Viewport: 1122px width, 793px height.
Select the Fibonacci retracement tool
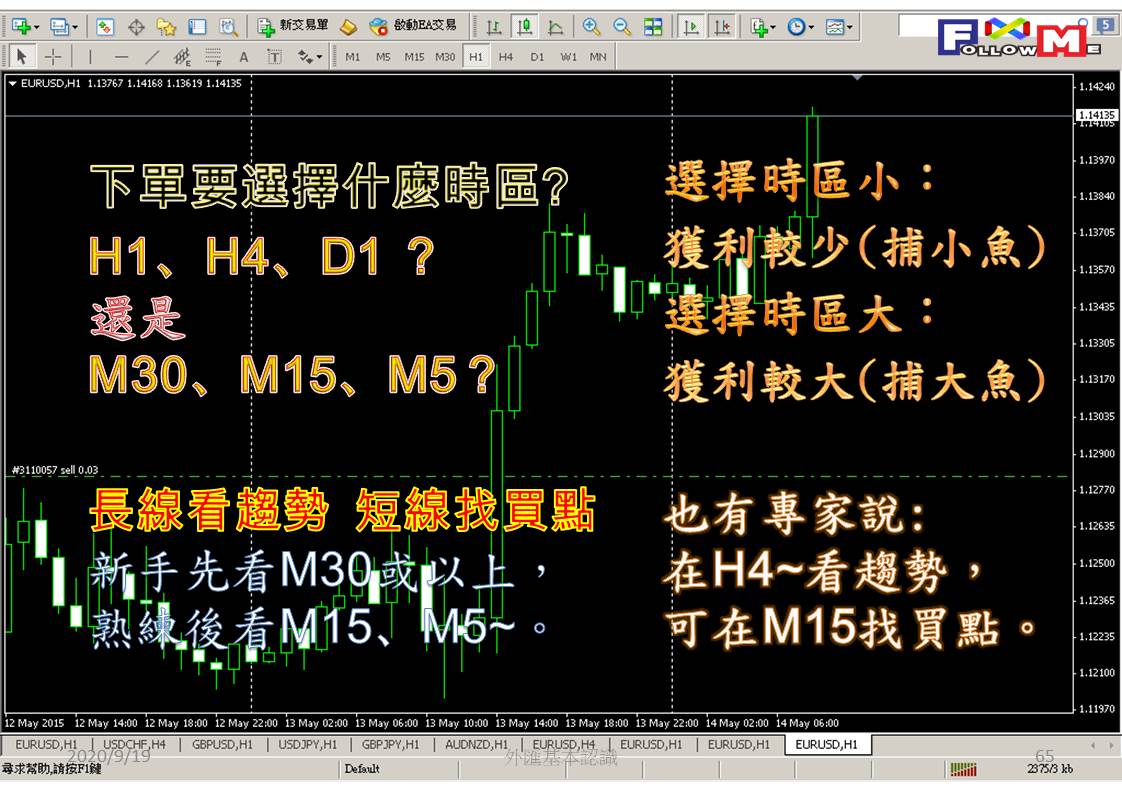pyautogui.click(x=213, y=57)
